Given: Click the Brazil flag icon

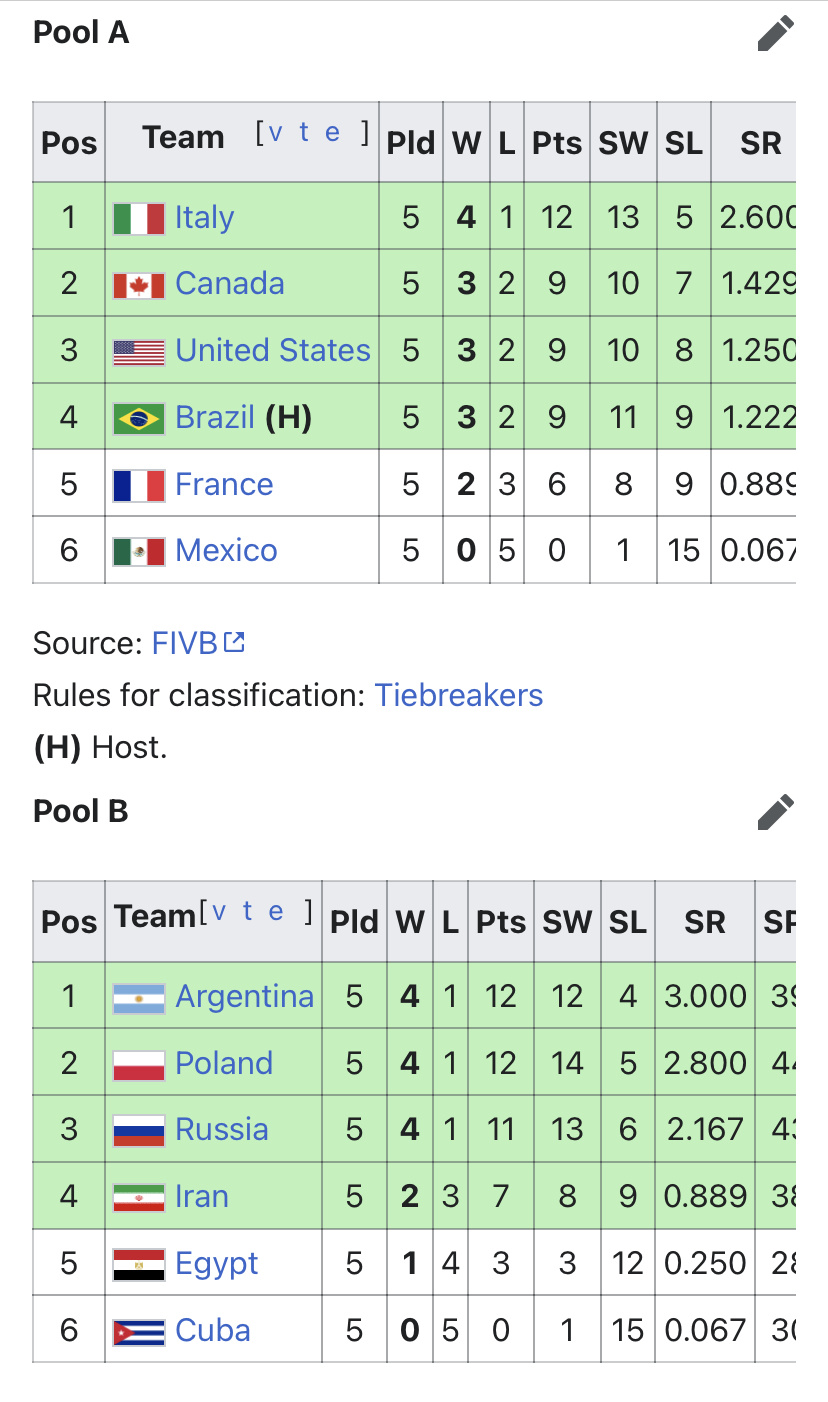Looking at the screenshot, I should tap(139, 417).
